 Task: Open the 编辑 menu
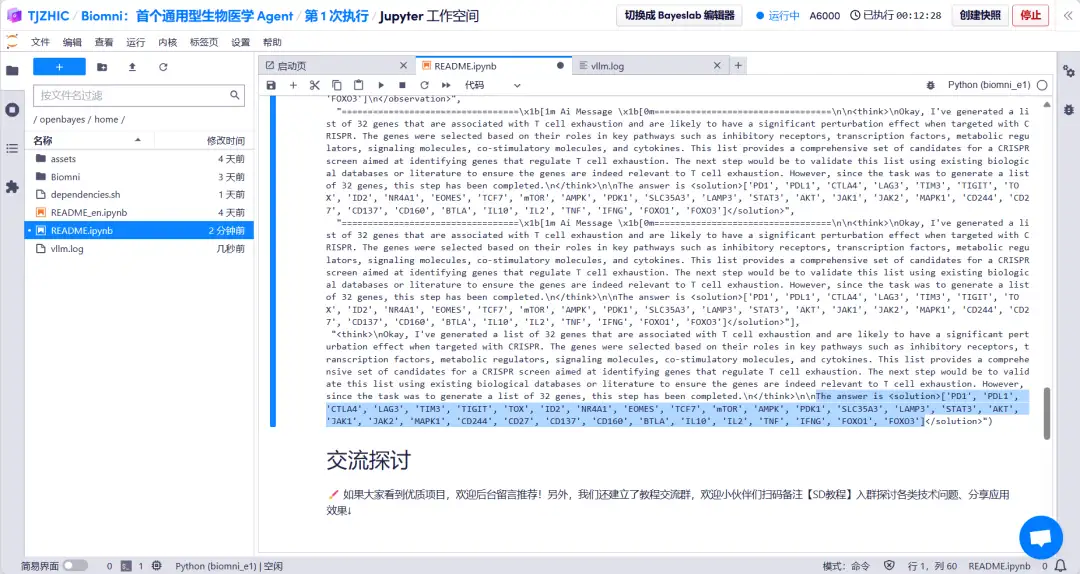point(72,42)
